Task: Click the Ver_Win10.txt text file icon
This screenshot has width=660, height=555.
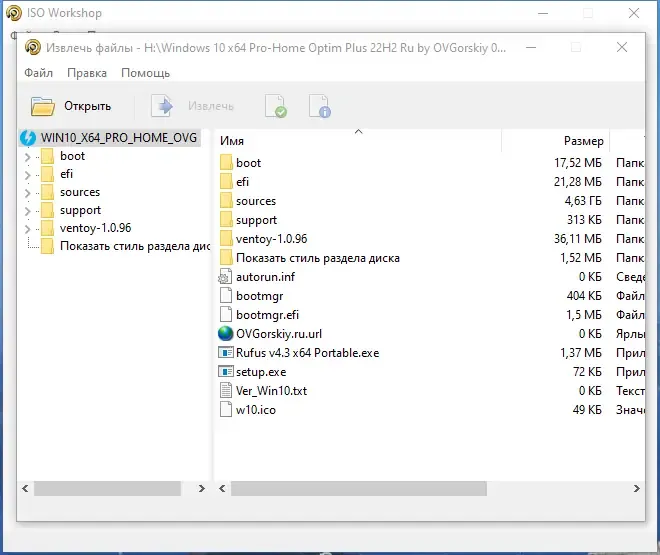Action: tap(226, 390)
